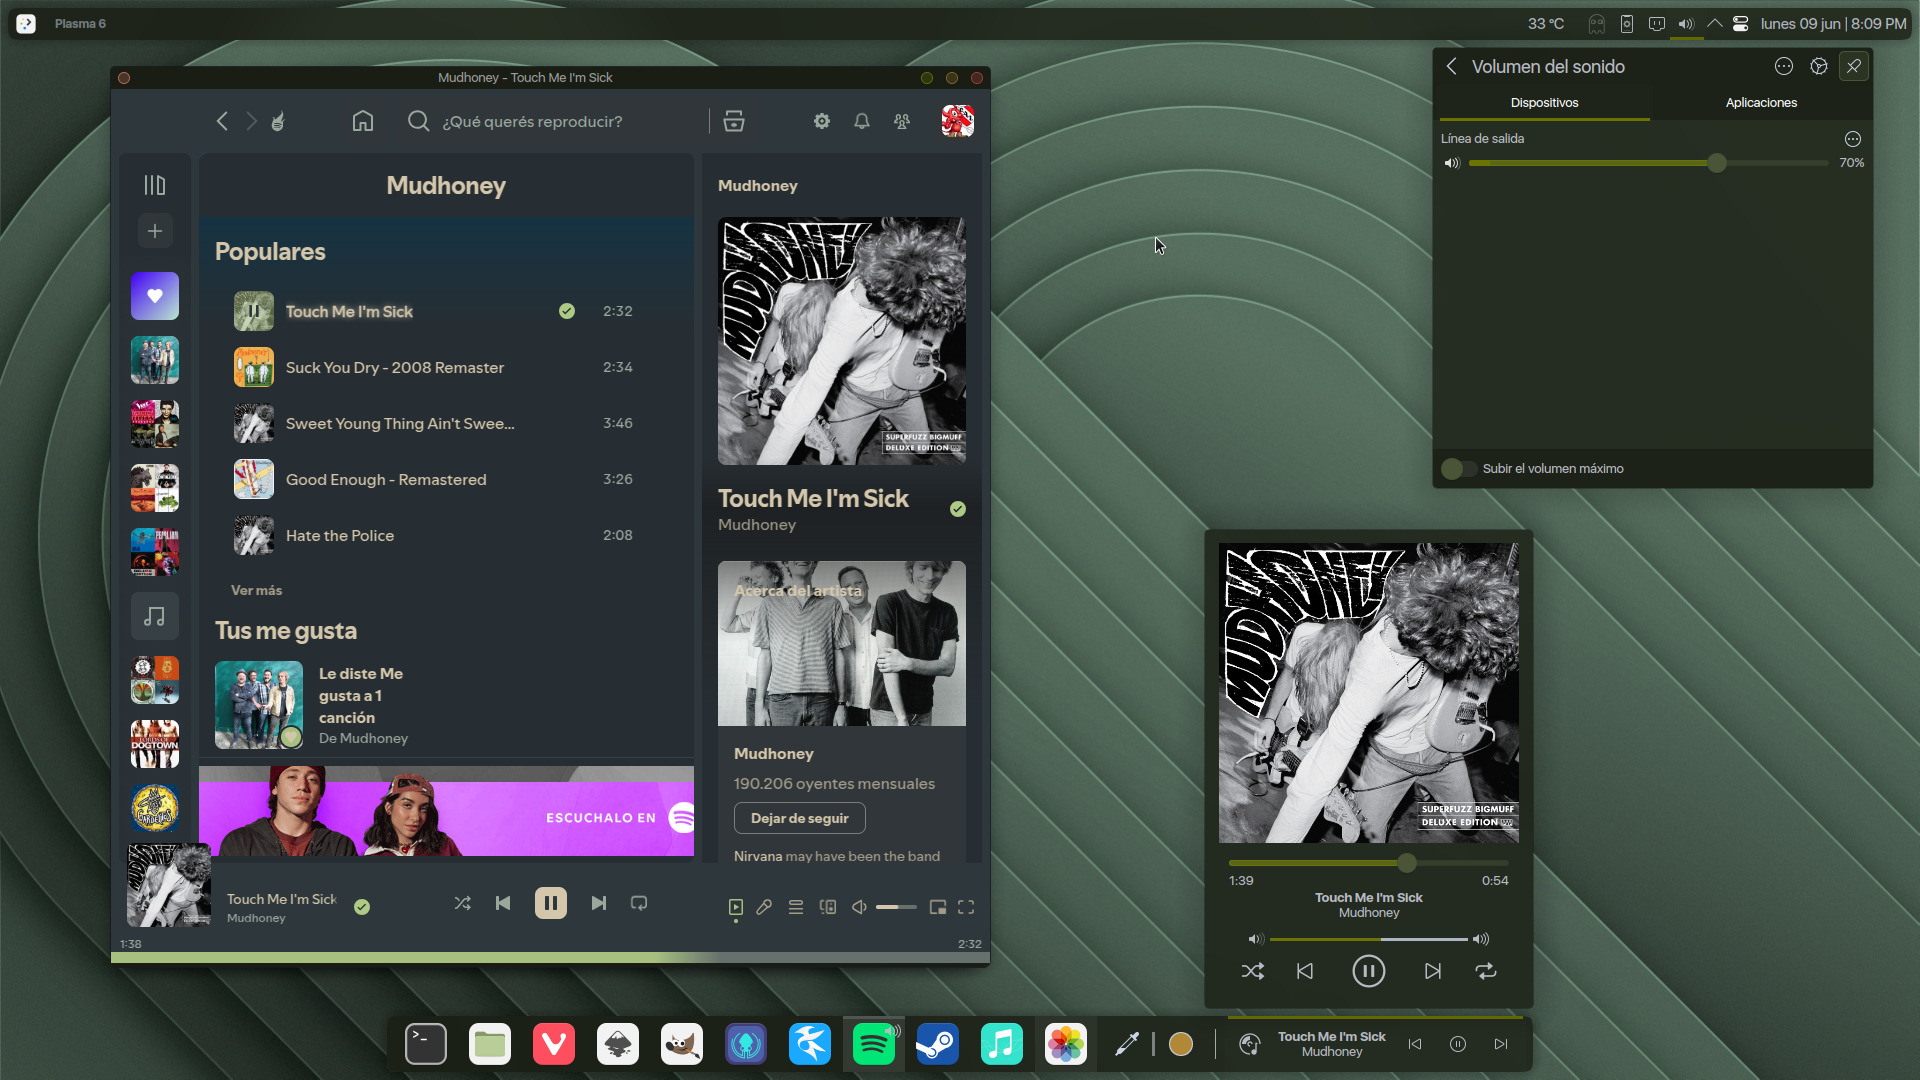Open the Plasma 6 launcher icon
Image resolution: width=1920 pixels, height=1080 pixels.
[26, 23]
